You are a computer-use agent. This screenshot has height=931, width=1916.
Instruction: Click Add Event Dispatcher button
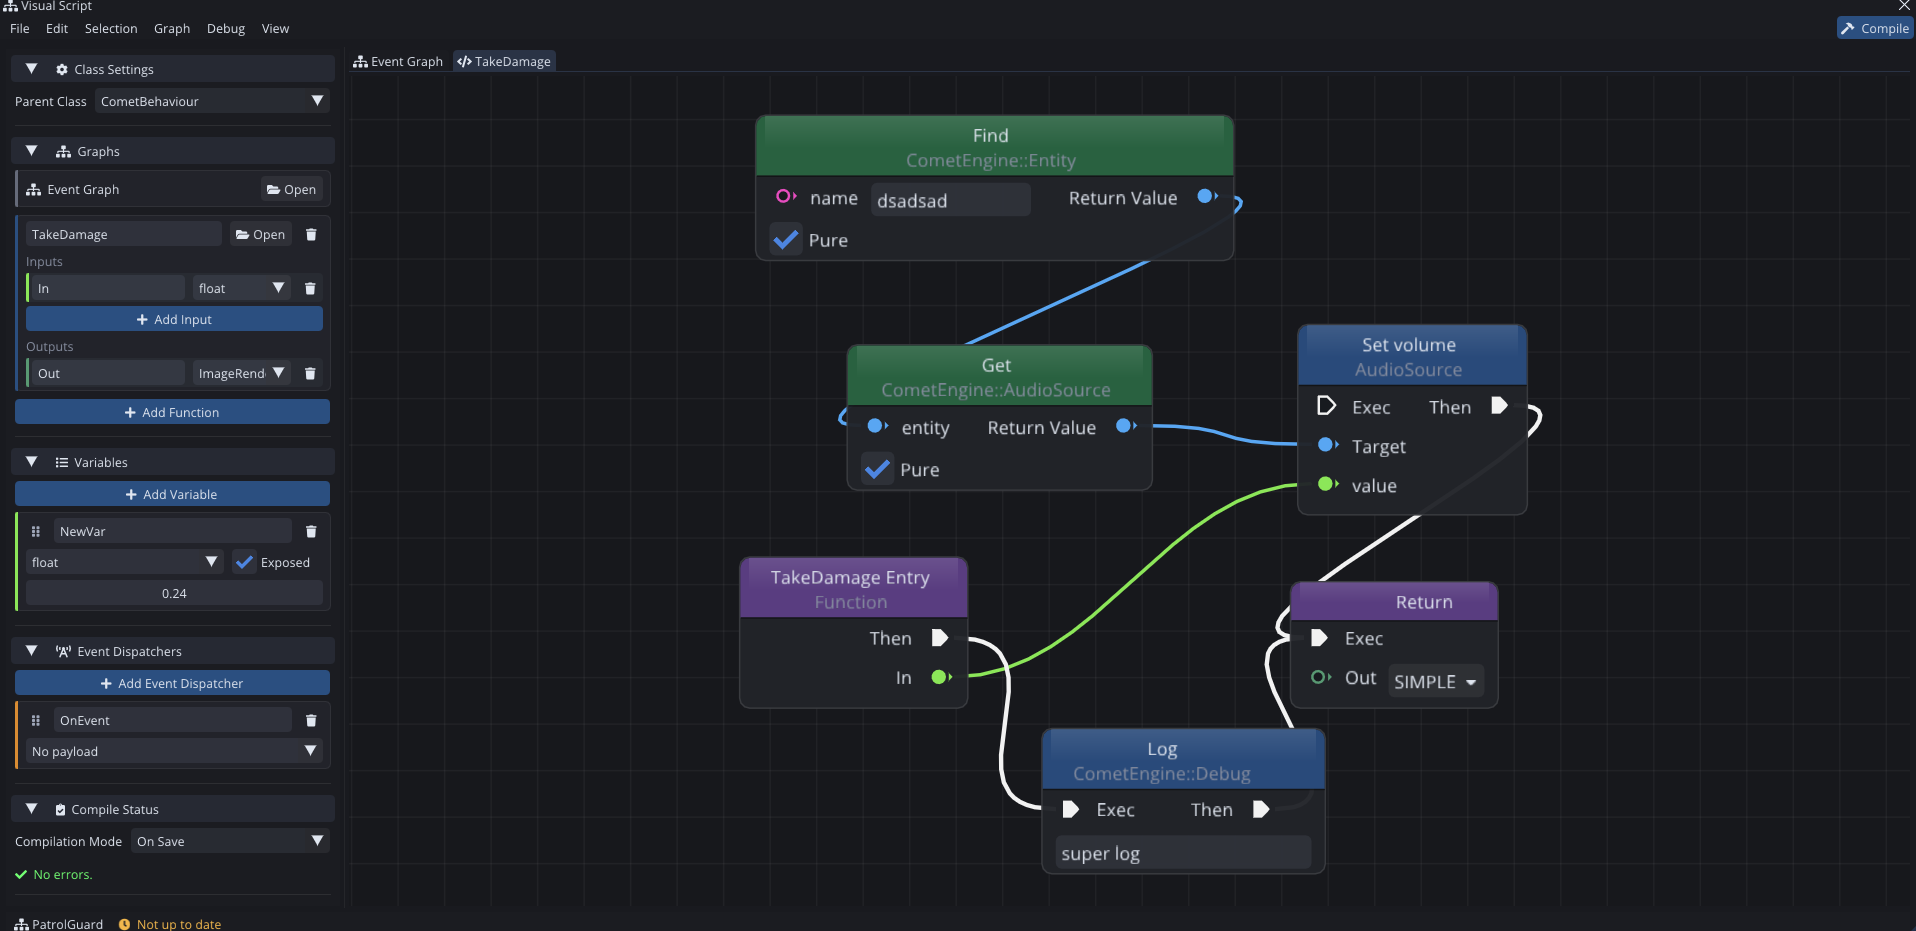(x=172, y=683)
